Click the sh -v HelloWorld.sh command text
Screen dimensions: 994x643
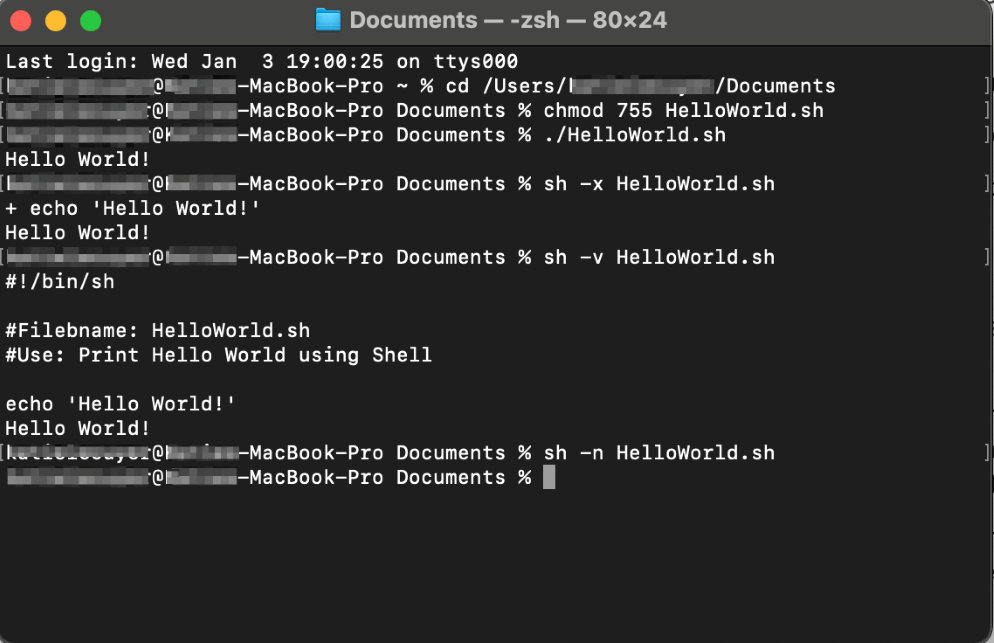(x=658, y=256)
